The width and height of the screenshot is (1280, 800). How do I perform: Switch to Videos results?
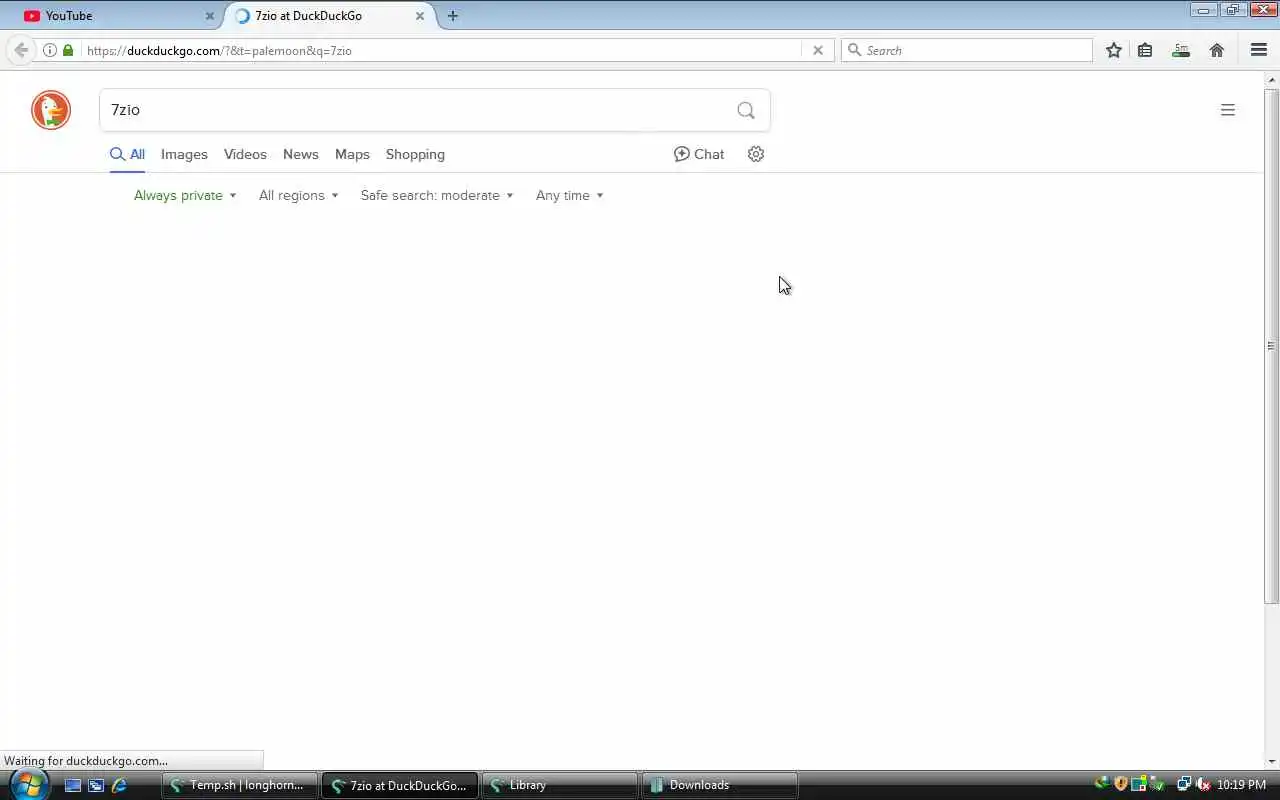coord(245,154)
